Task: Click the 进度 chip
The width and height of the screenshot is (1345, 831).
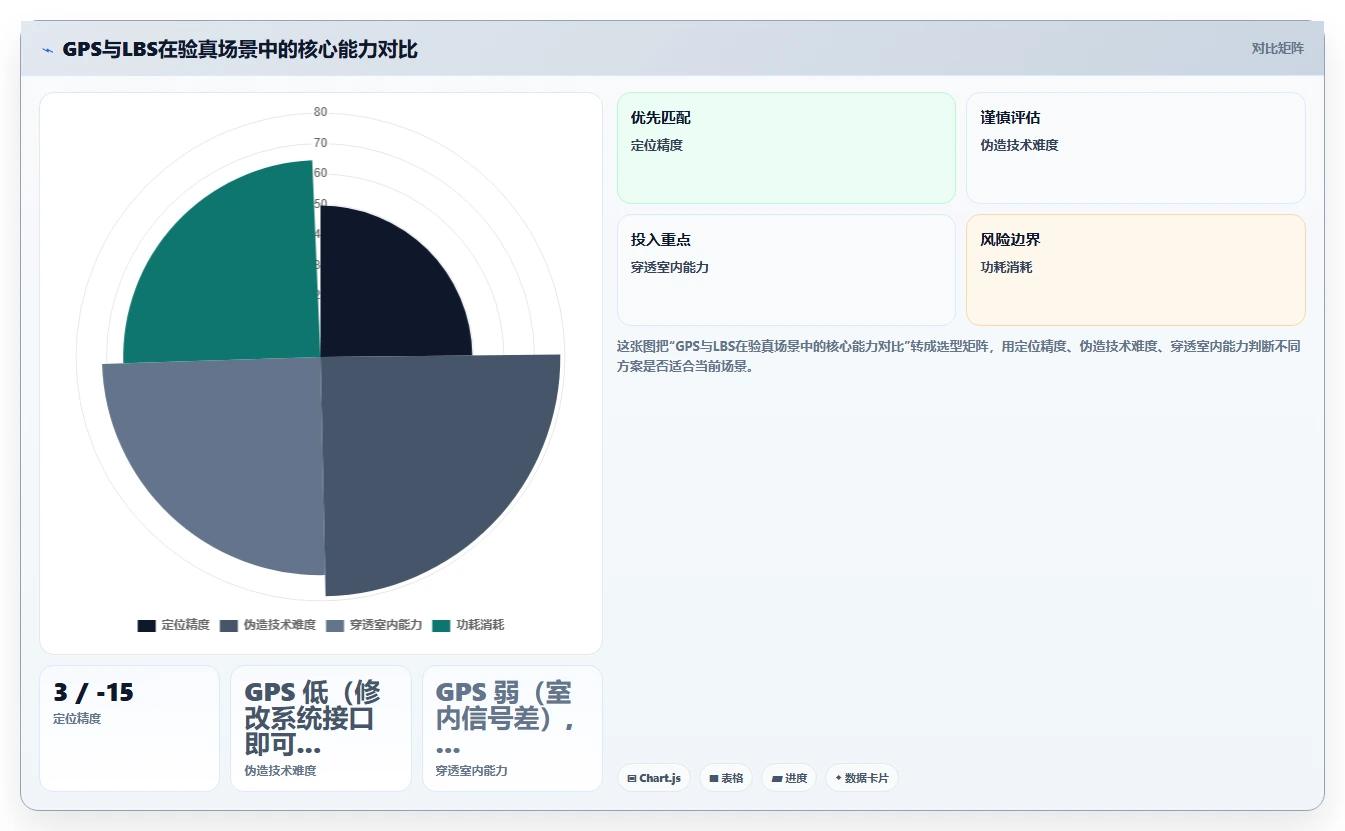Action: point(790,778)
